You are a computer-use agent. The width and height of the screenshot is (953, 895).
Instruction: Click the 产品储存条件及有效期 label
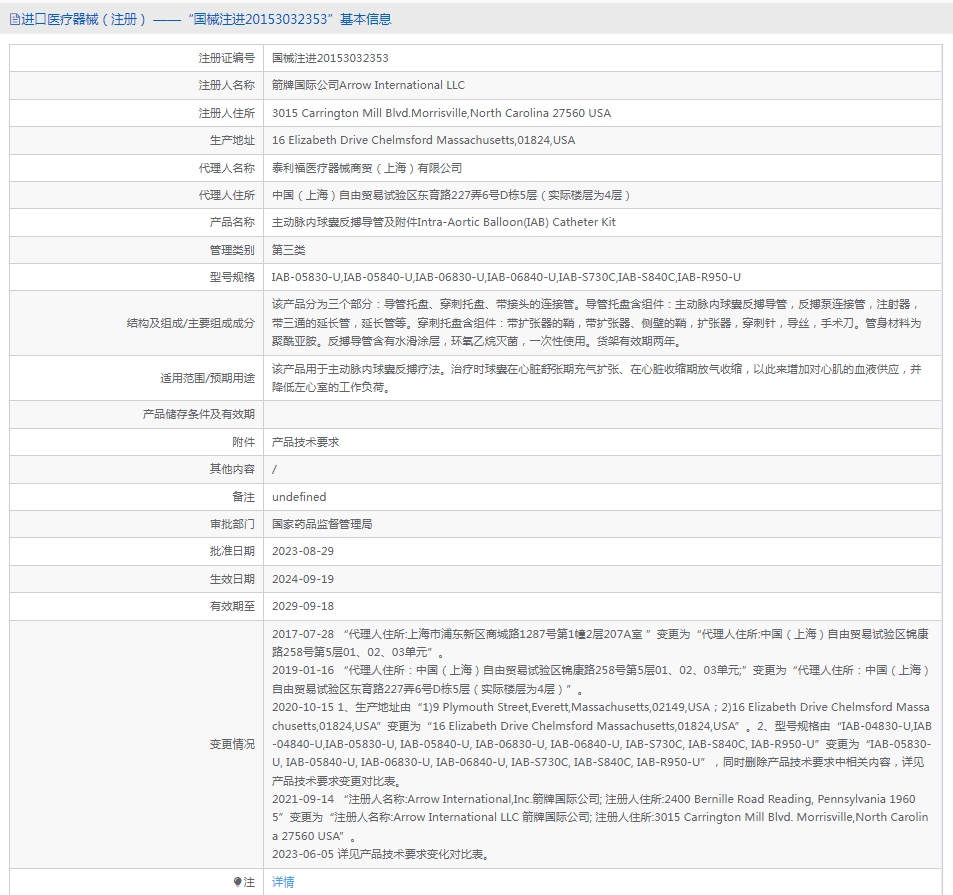pos(199,414)
